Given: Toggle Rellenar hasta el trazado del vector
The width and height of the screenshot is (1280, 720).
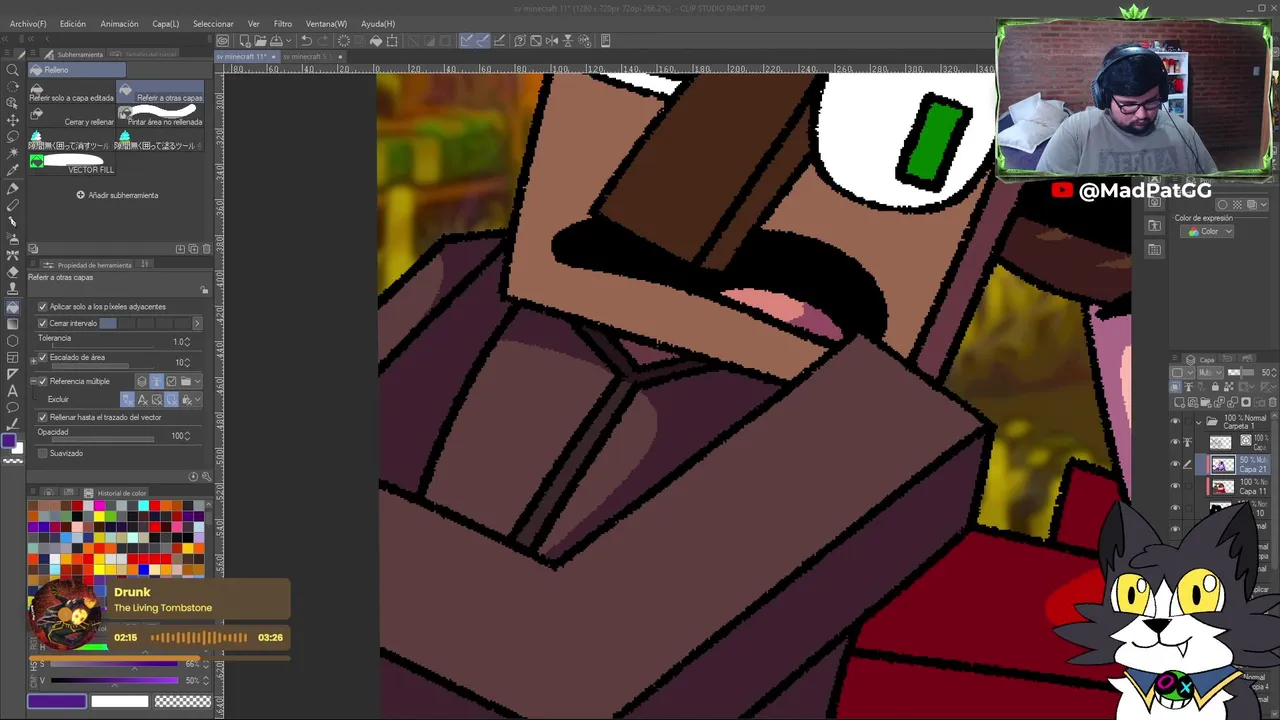Looking at the screenshot, I should coord(42,417).
